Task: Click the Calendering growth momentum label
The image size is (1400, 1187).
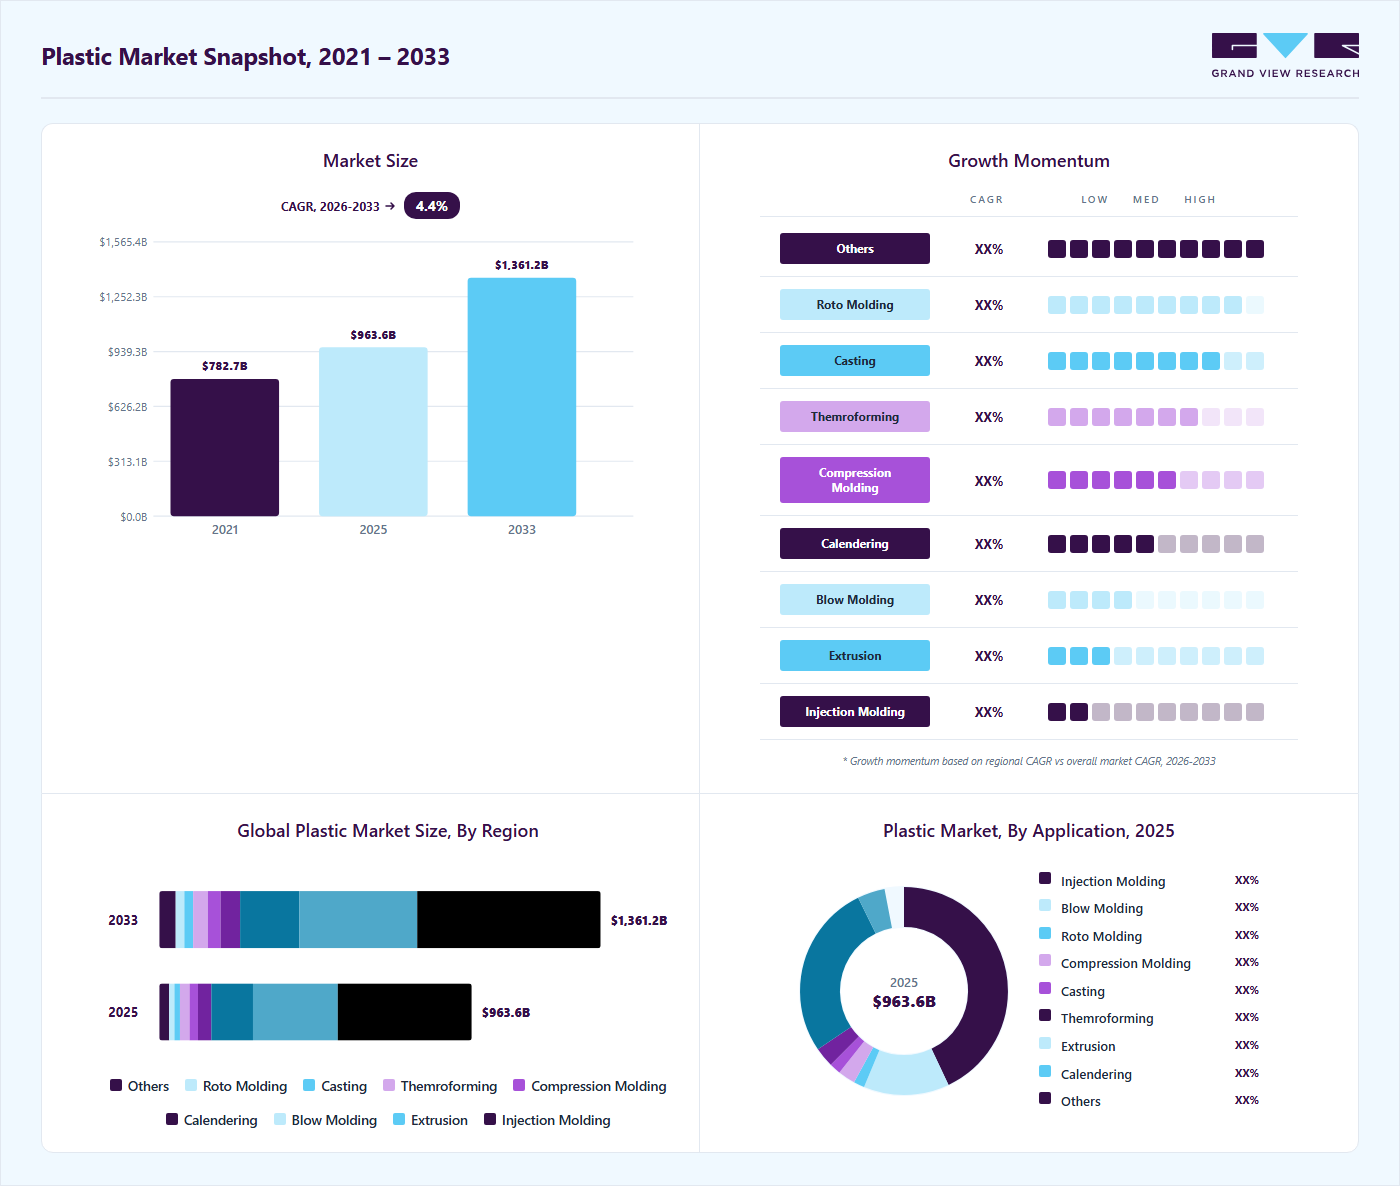Action: (x=855, y=544)
